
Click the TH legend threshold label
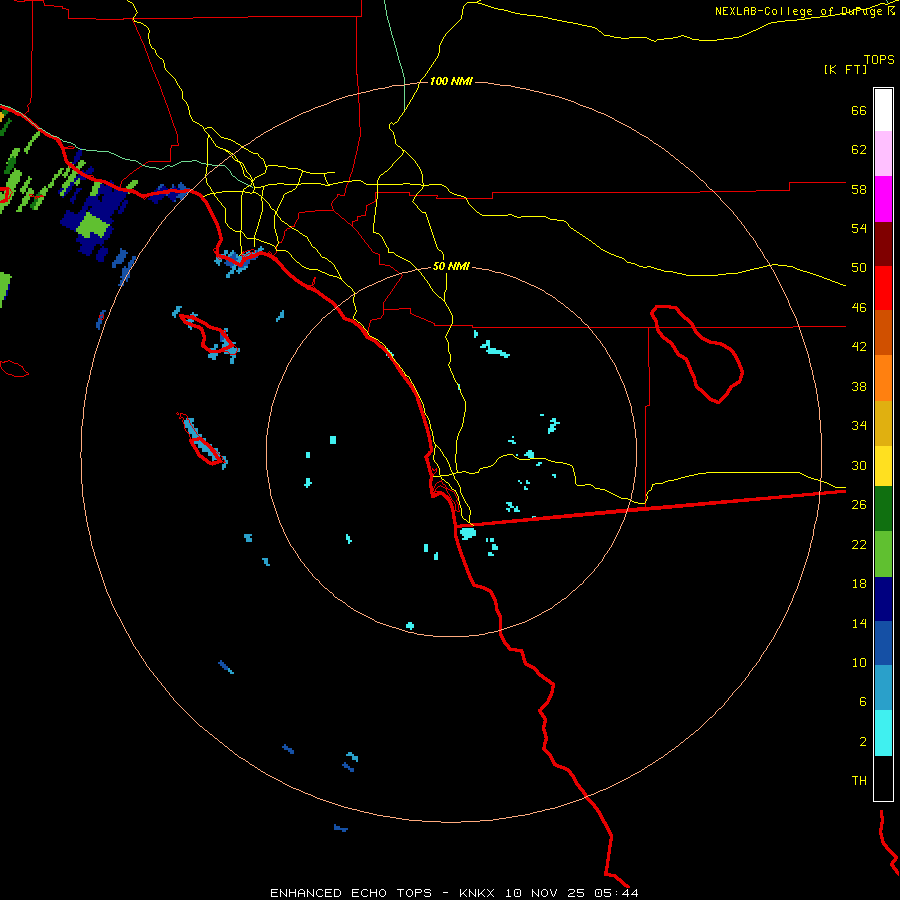(859, 781)
